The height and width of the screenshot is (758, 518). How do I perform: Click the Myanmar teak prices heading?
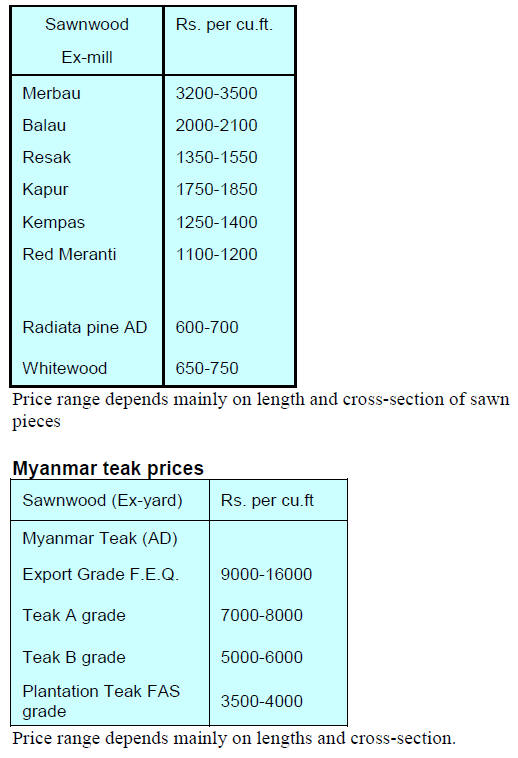pyautogui.click(x=108, y=468)
